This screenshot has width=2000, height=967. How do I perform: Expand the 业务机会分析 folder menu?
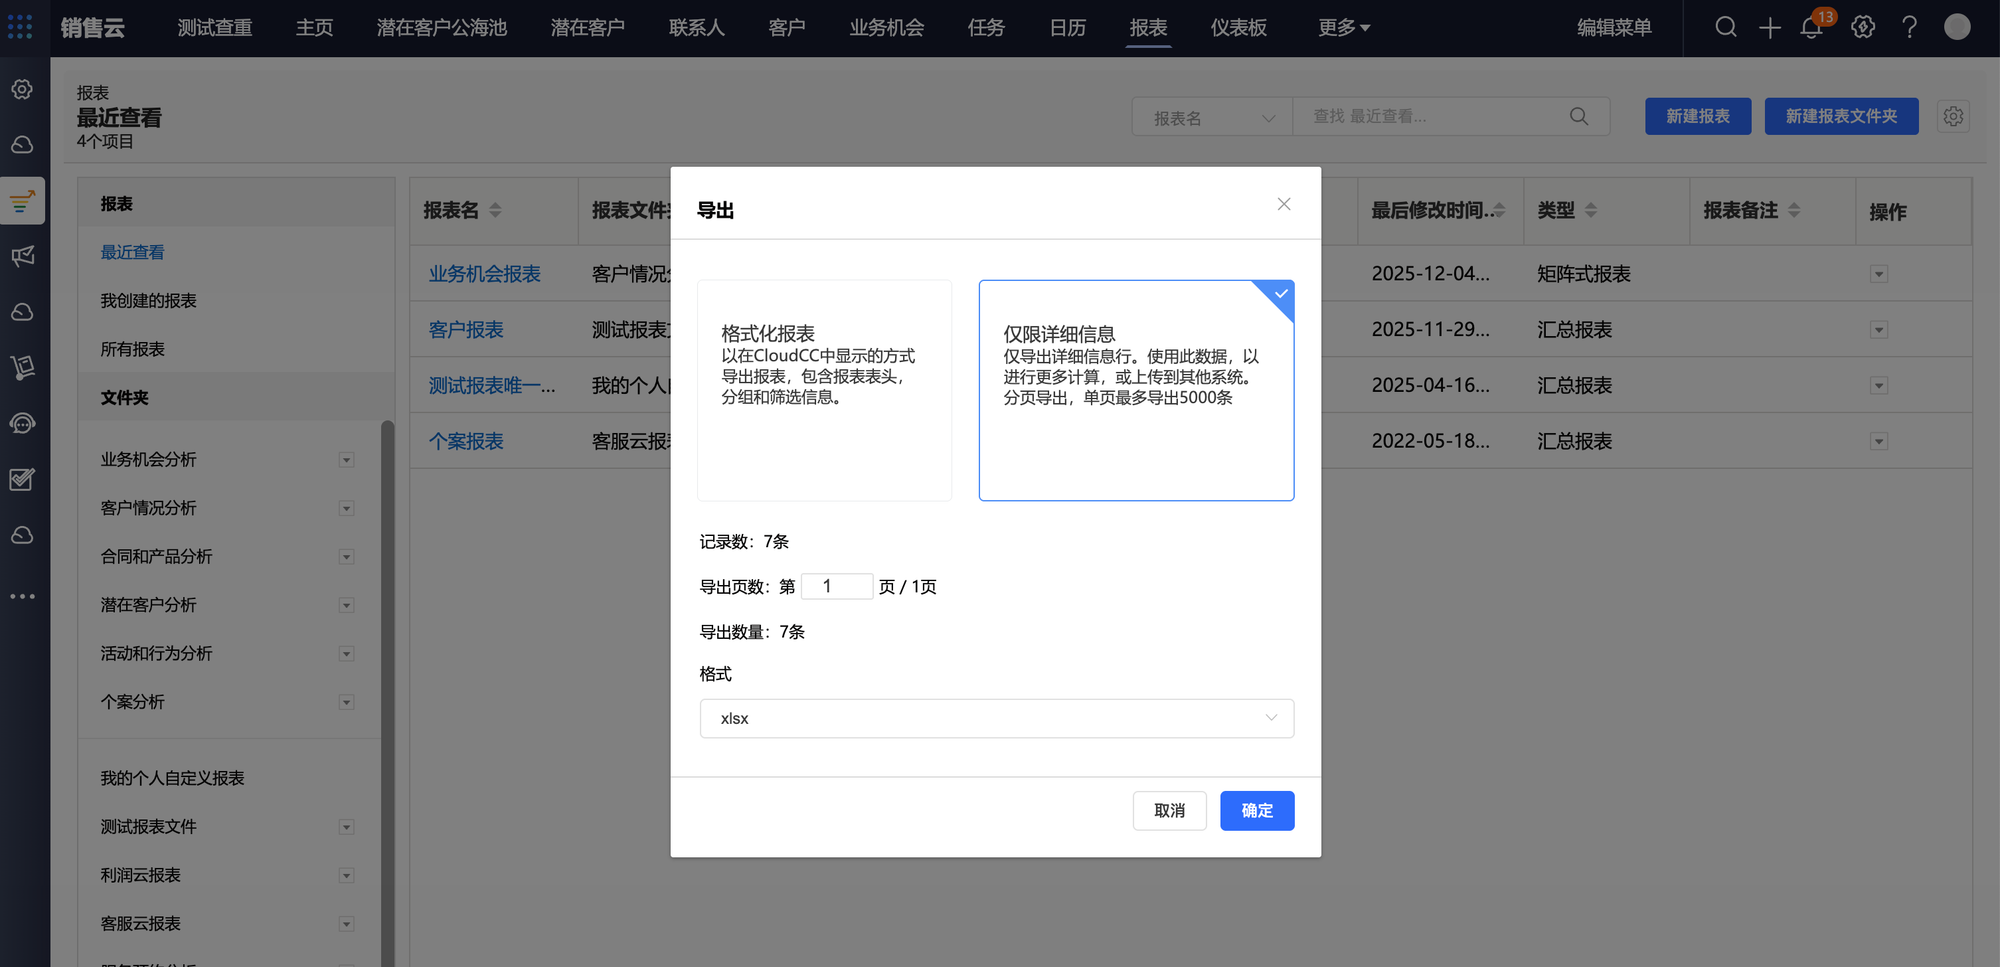coord(346,460)
